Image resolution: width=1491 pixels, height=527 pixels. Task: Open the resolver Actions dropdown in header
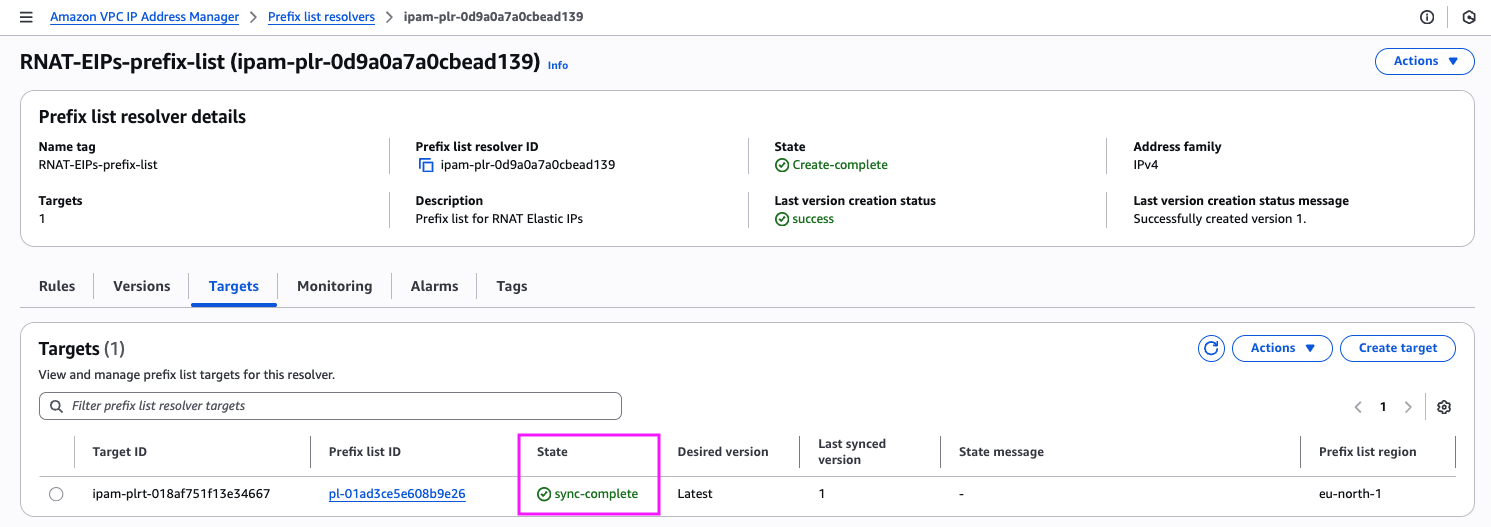click(x=1425, y=61)
